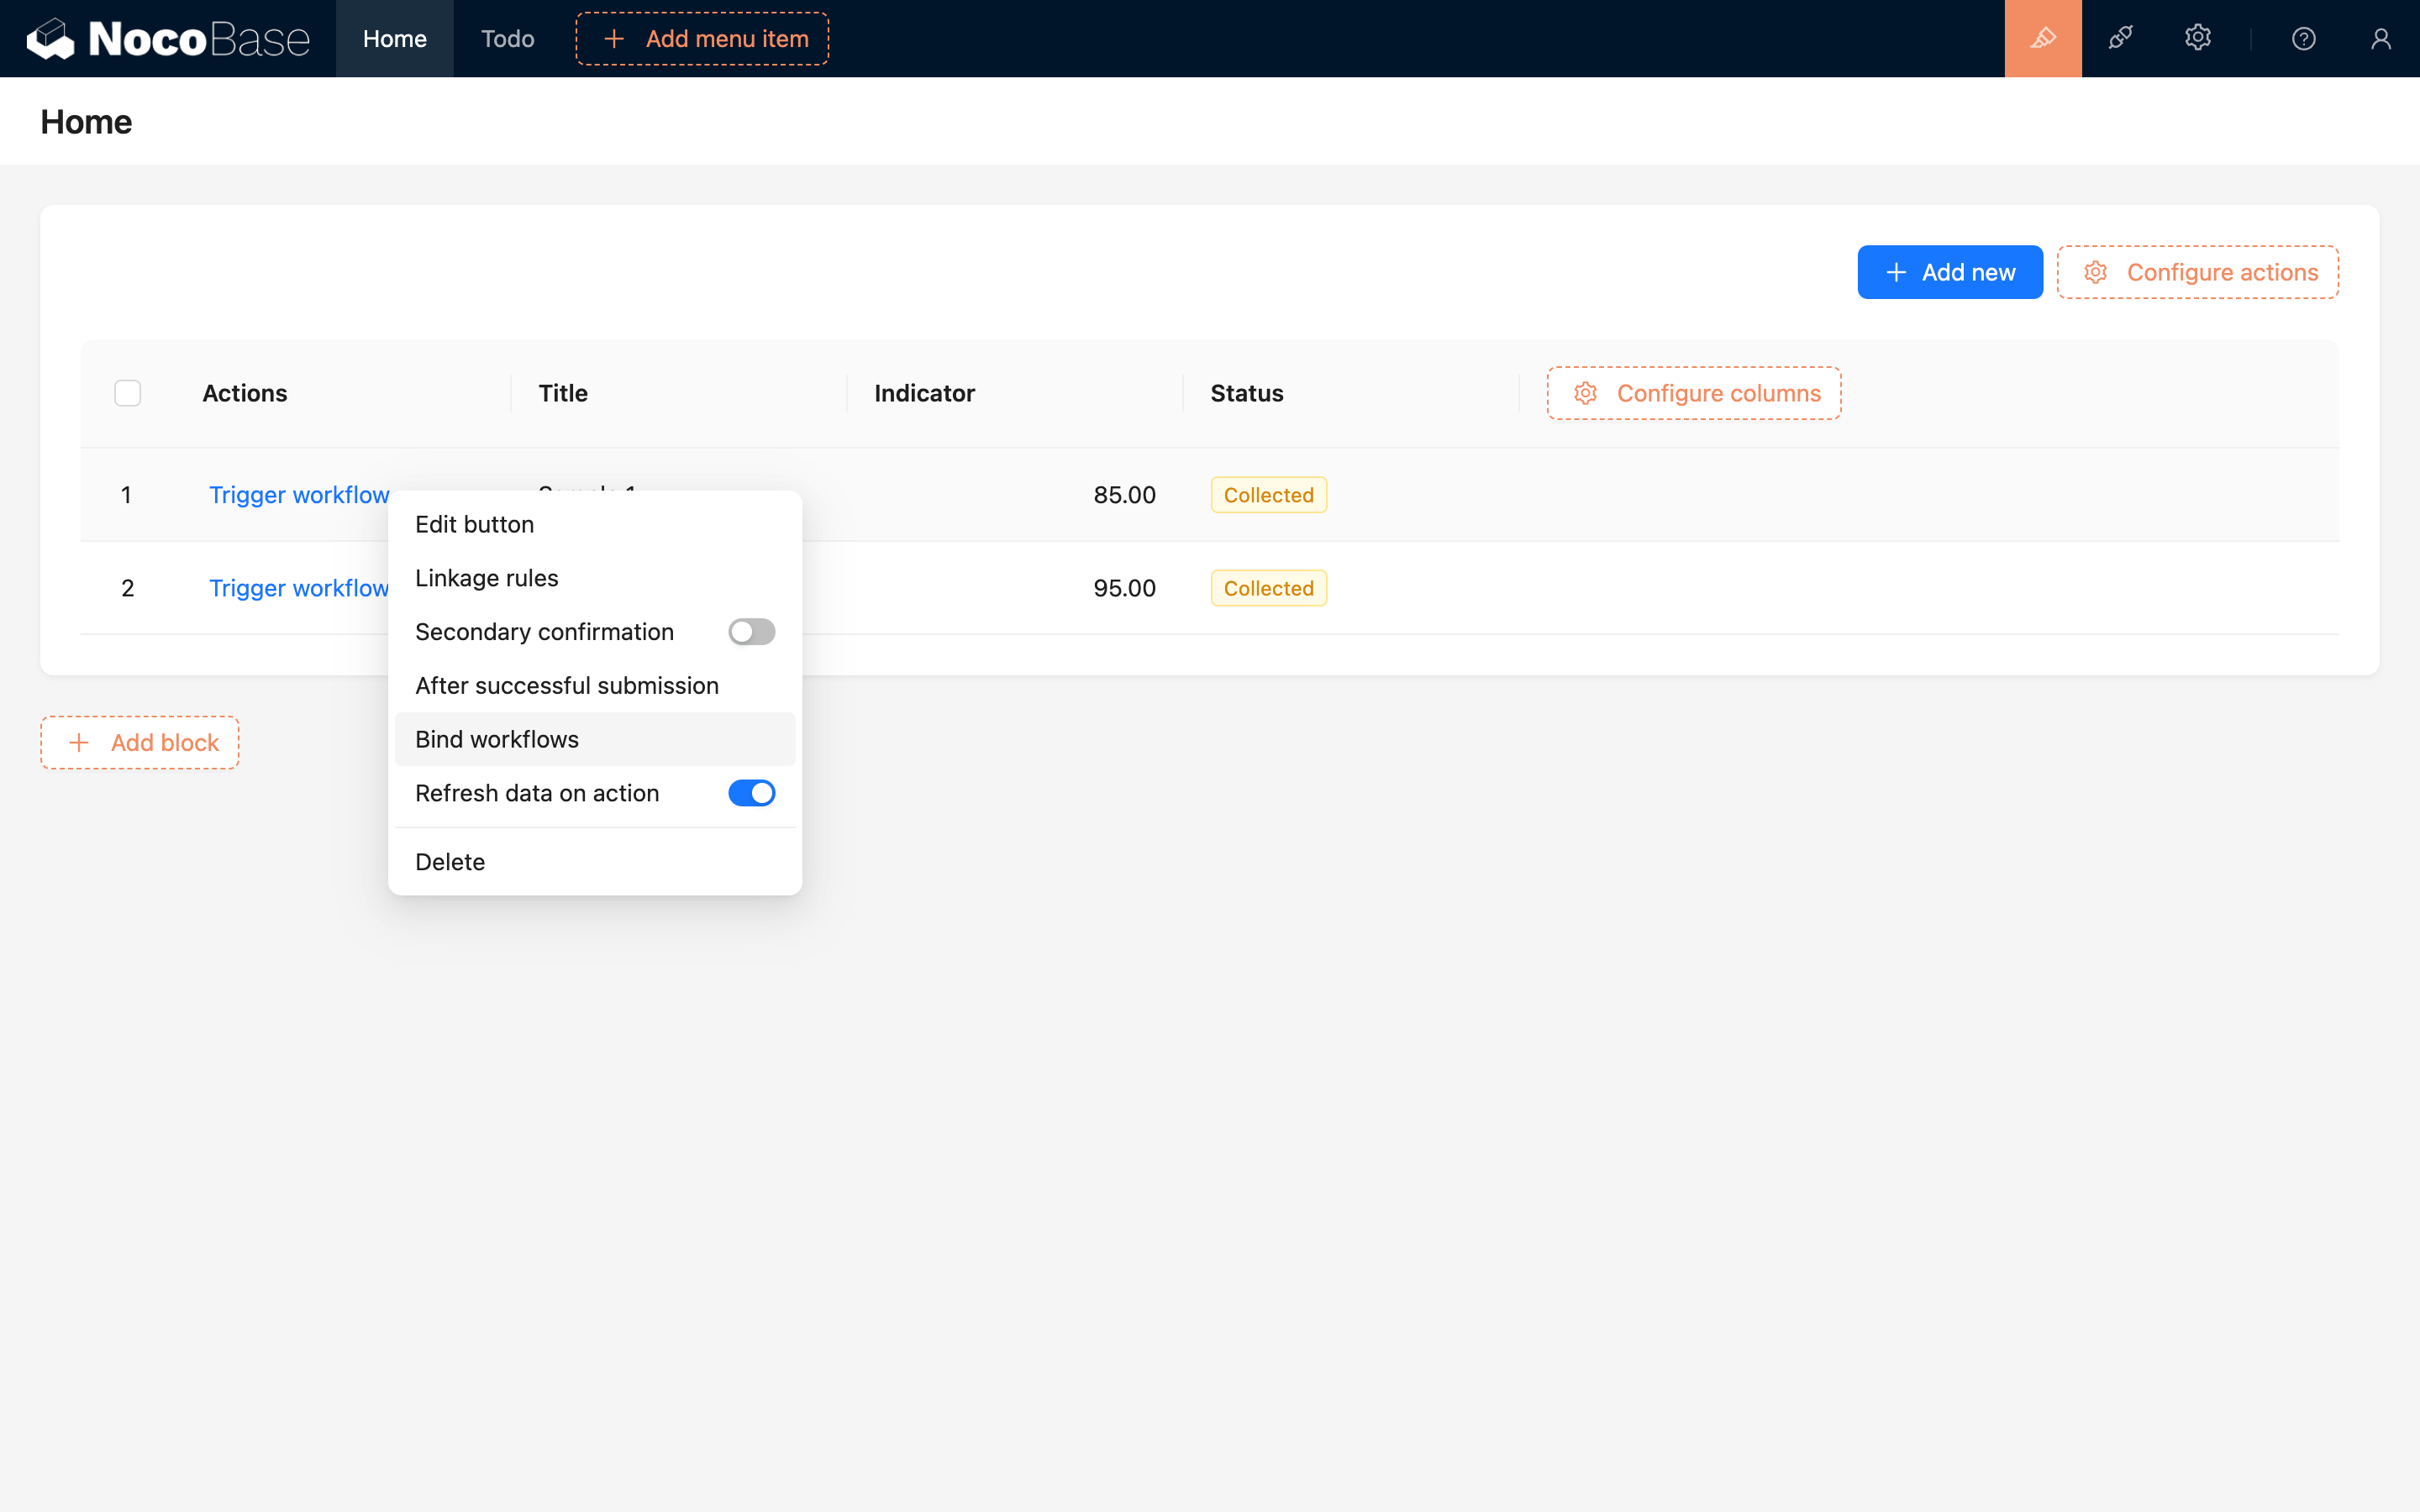Open the help question mark icon
This screenshot has width=2420, height=1512.
(2303, 38)
